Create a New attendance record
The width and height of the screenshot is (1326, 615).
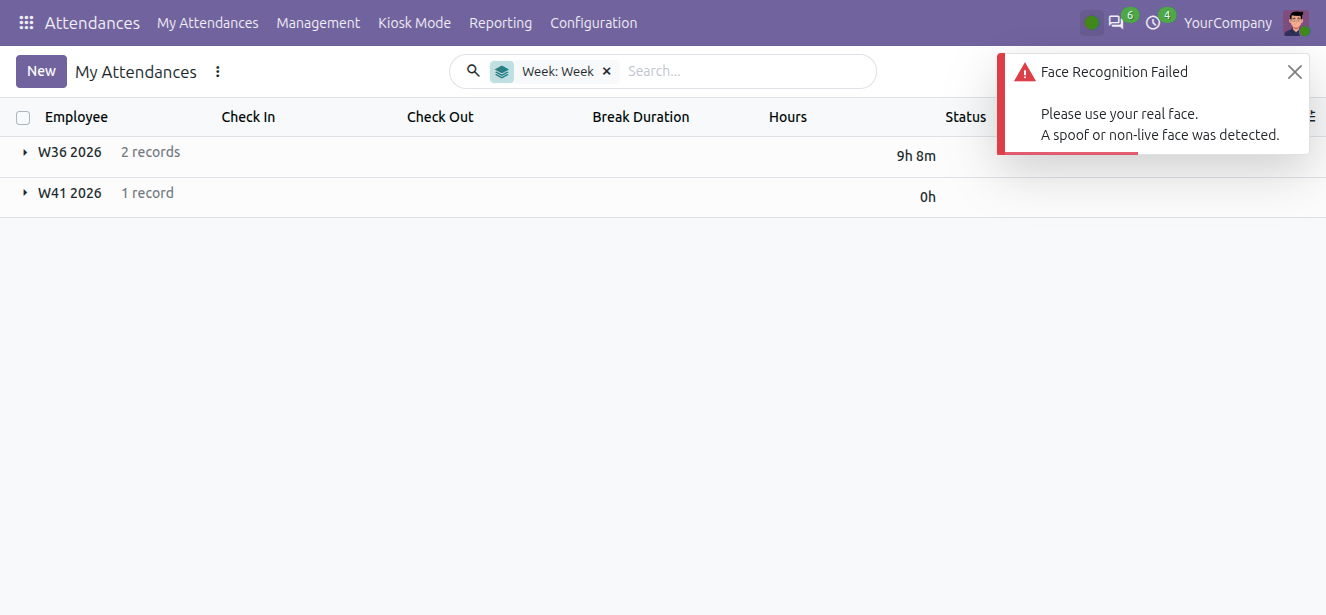pyautogui.click(x=41, y=71)
